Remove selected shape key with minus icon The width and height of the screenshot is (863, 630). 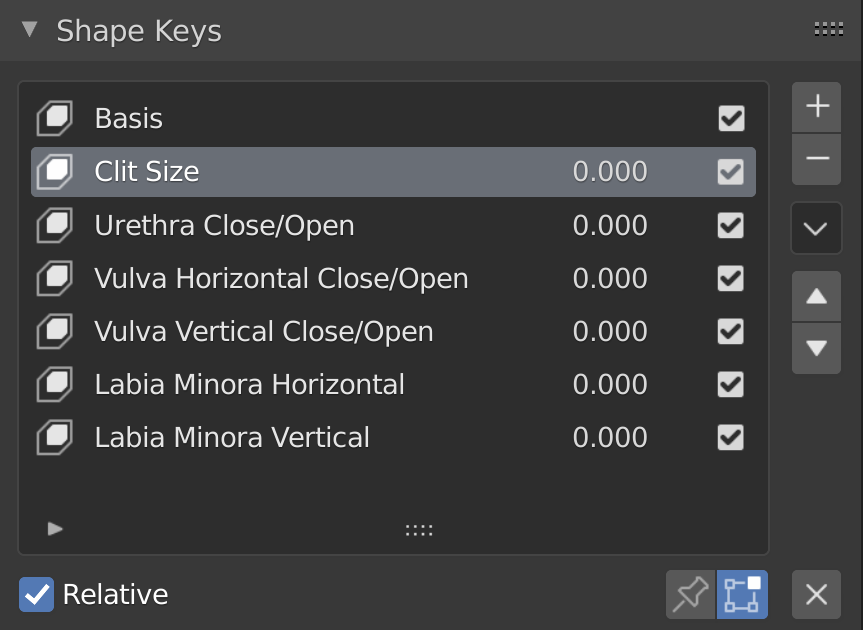coord(816,159)
